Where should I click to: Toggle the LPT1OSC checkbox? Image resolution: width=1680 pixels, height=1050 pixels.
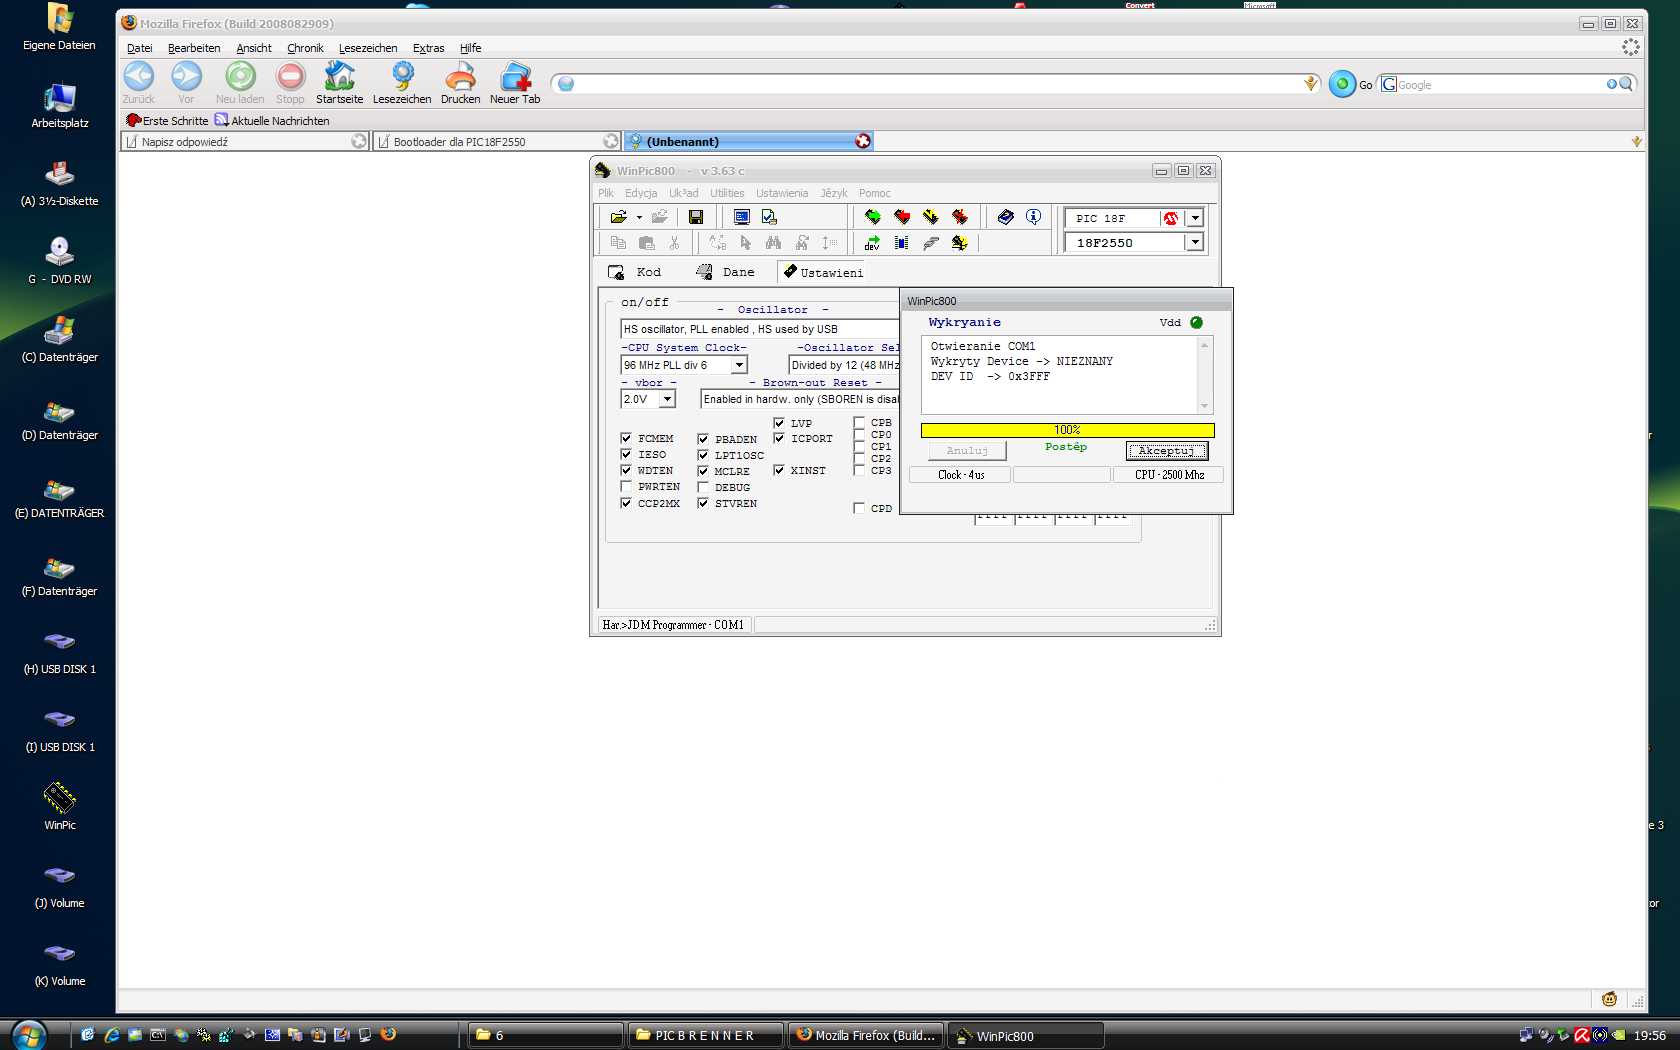click(703, 455)
